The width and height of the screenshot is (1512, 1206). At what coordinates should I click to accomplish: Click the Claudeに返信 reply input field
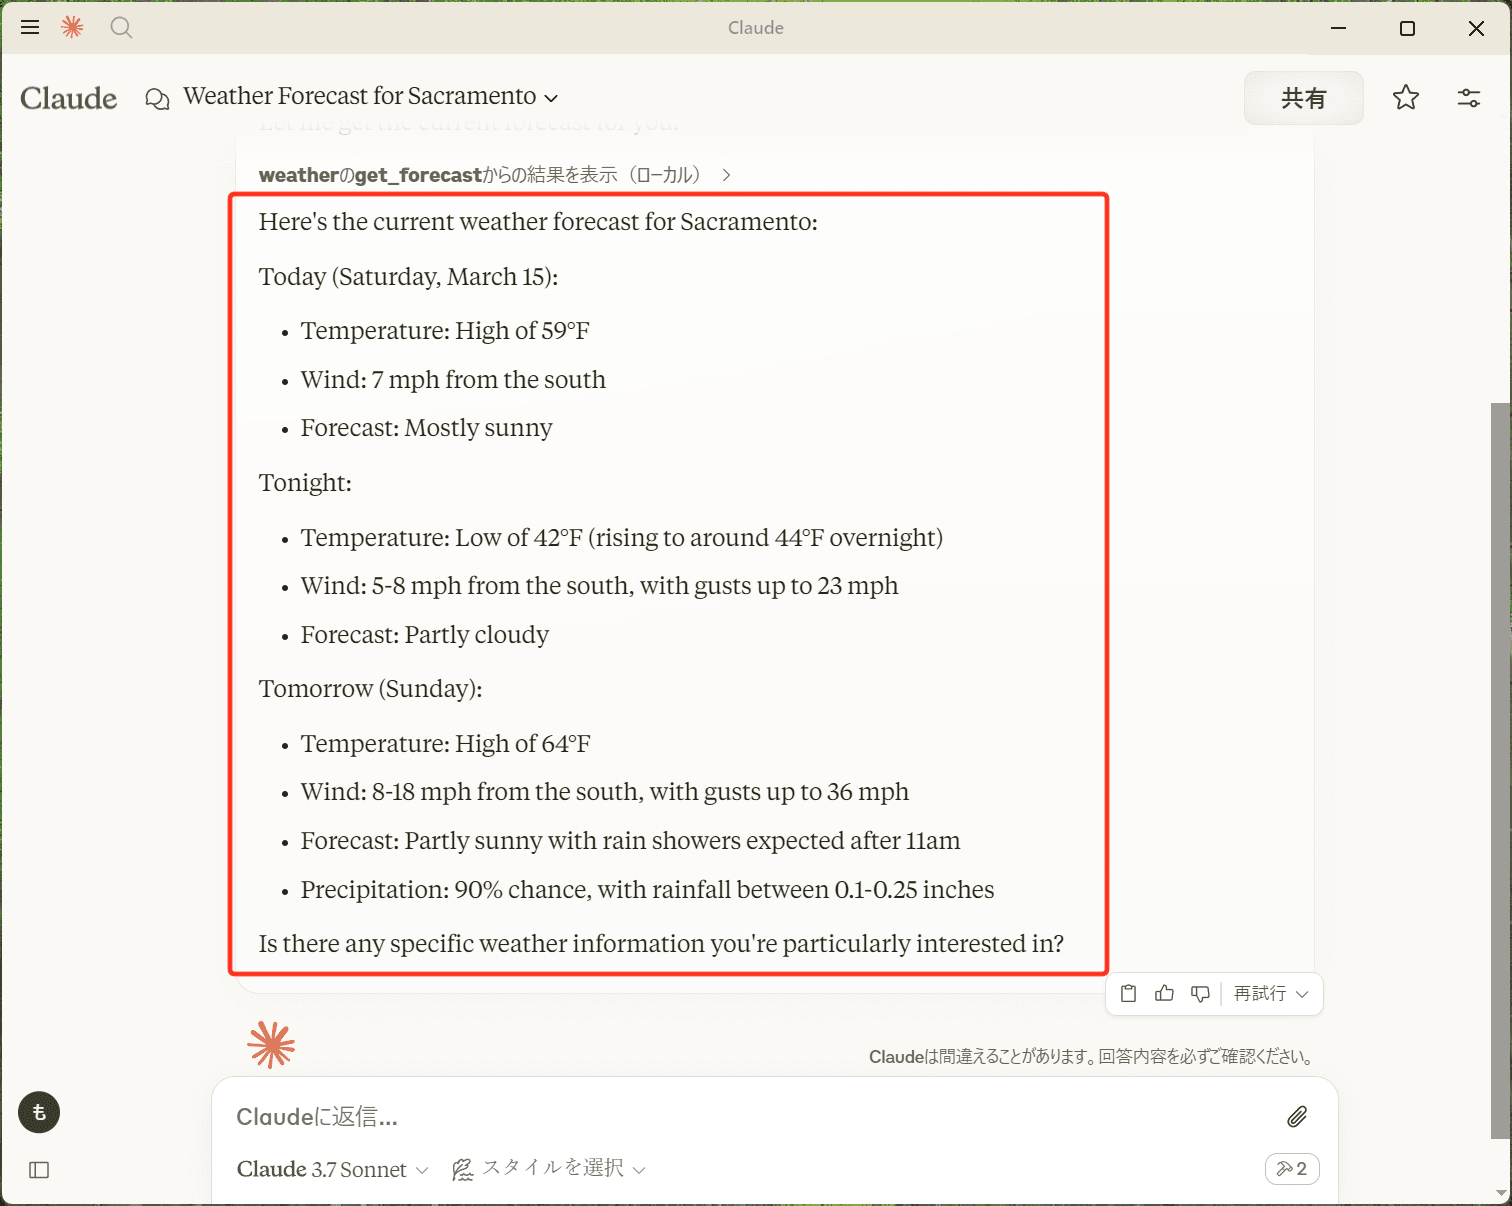coord(700,1117)
